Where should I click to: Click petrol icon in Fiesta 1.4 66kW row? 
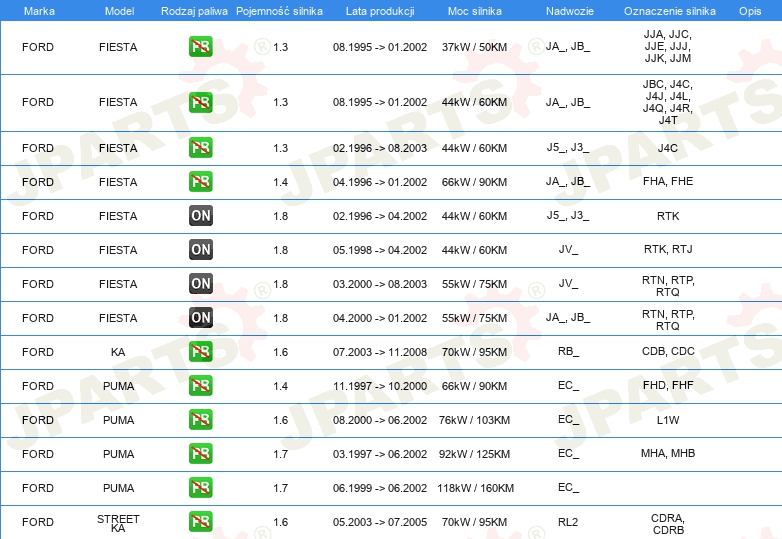pyautogui.click(x=200, y=181)
